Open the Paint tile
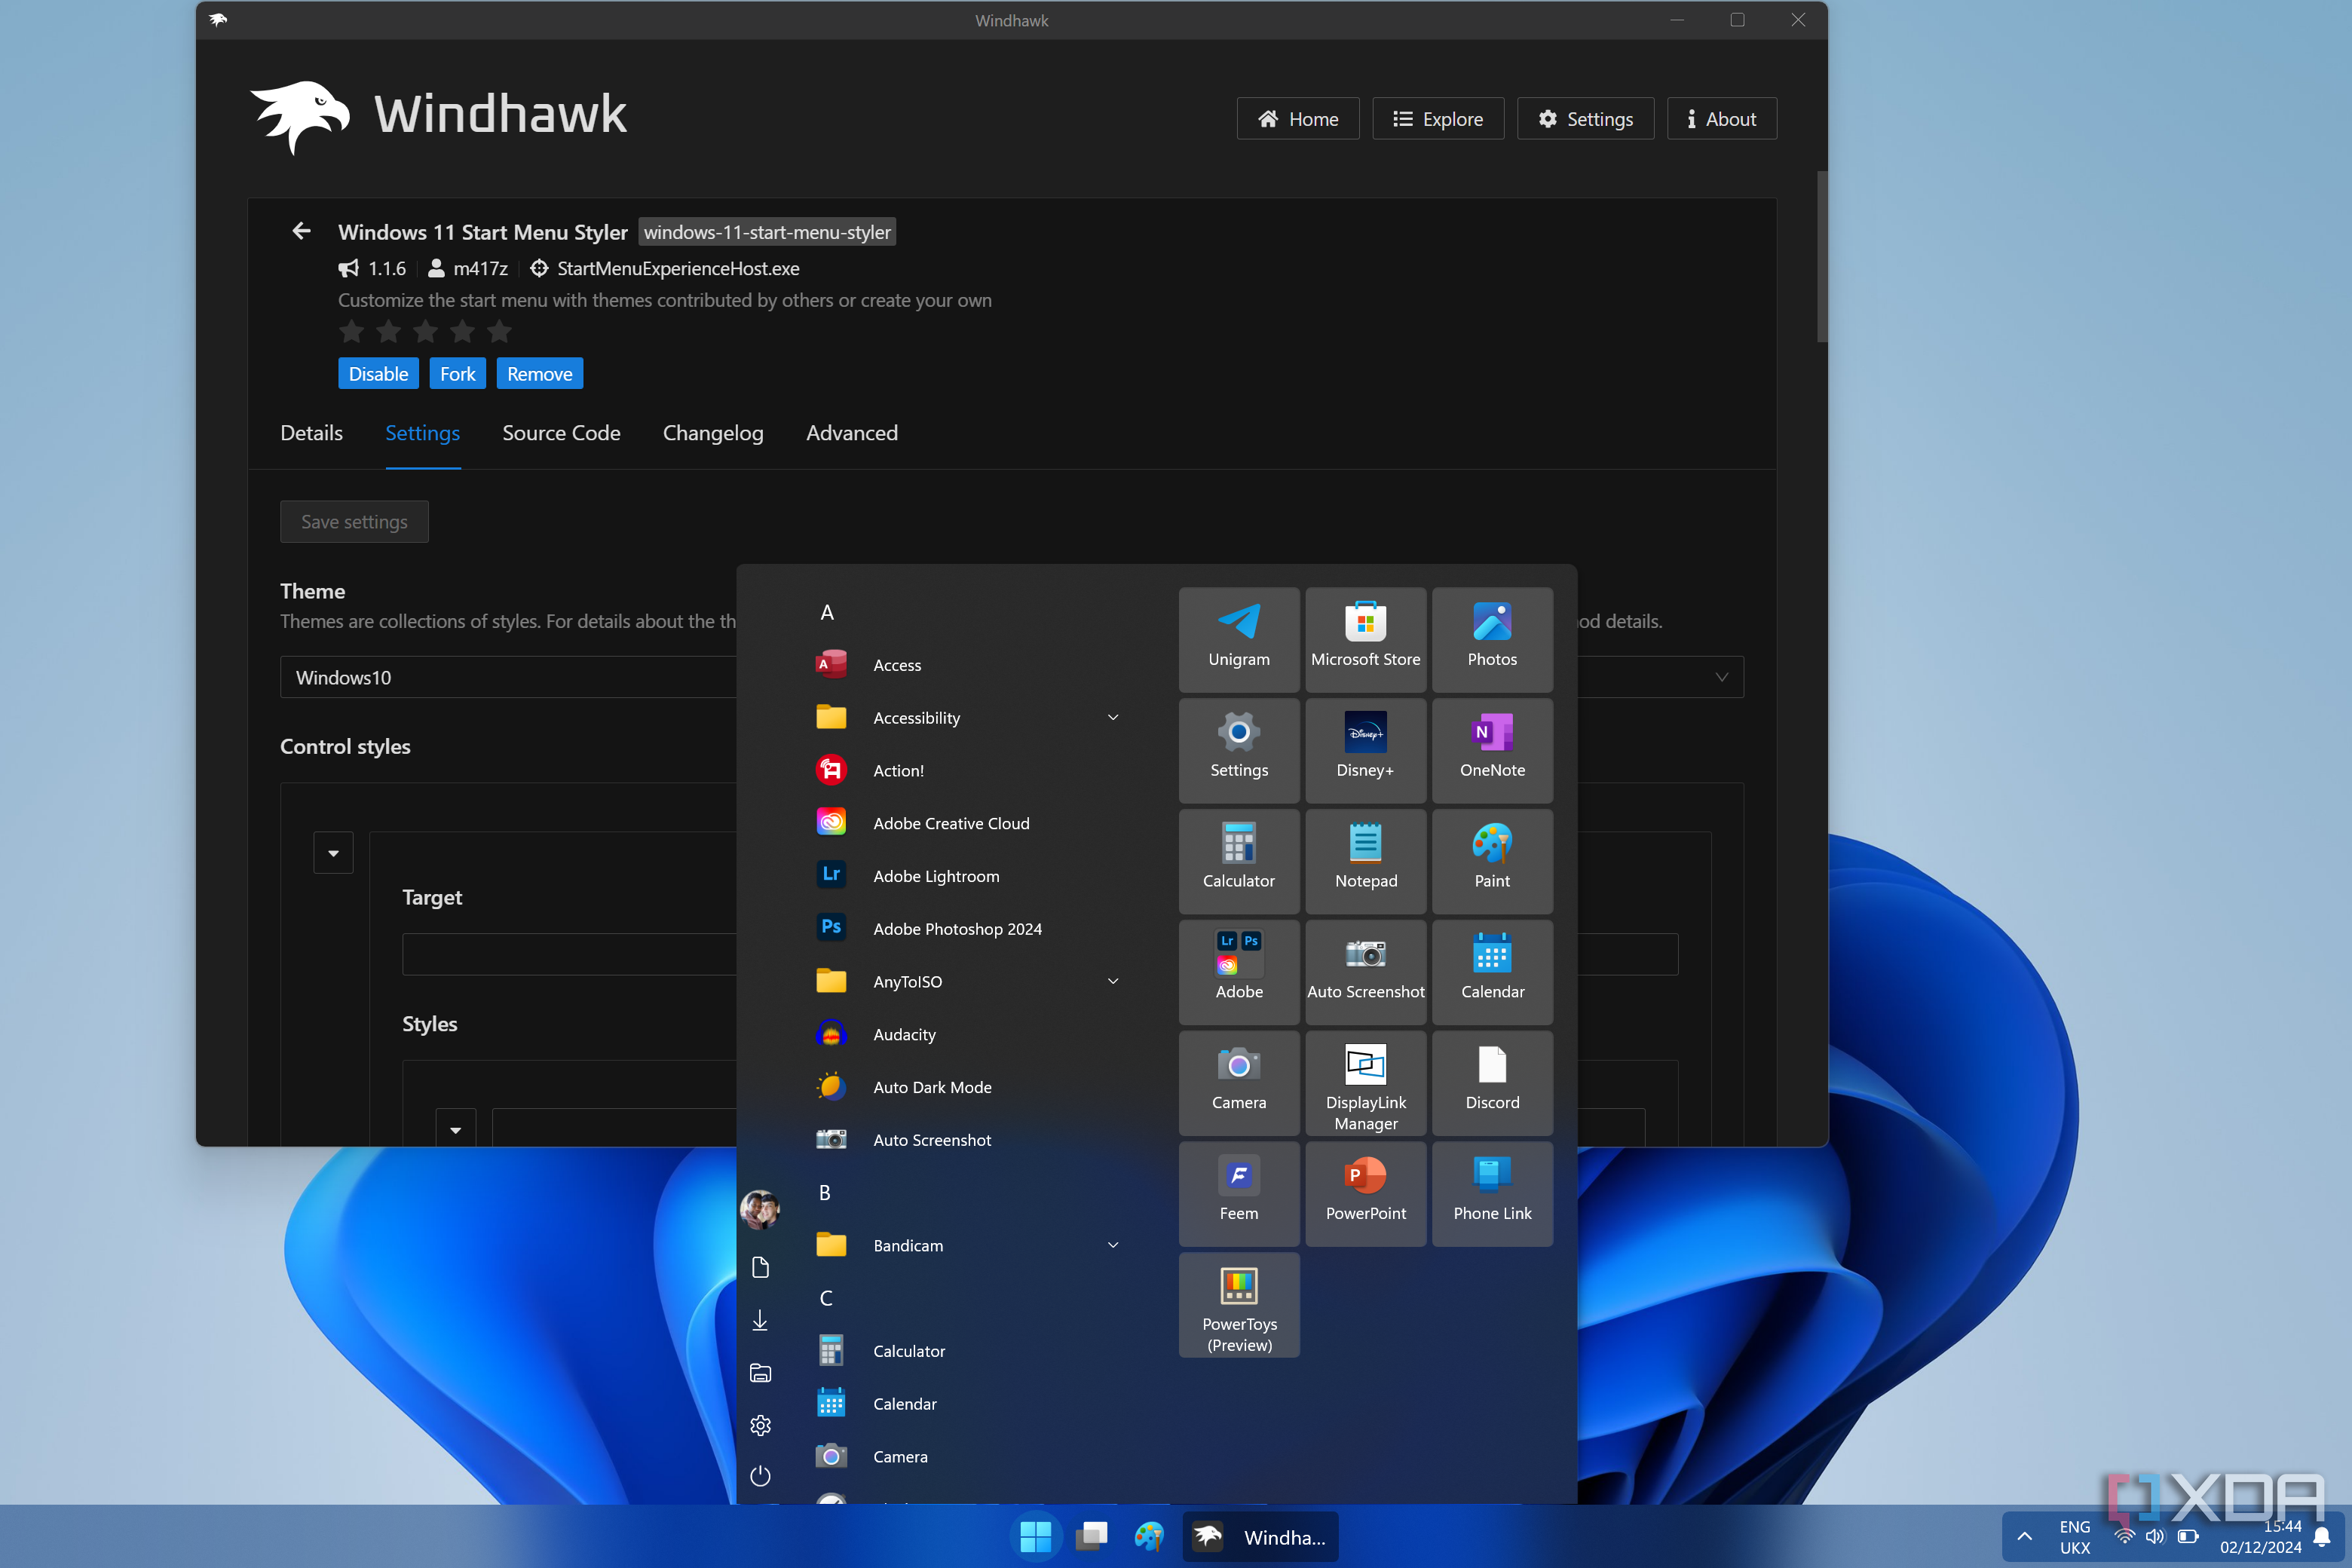The image size is (2352, 1568). click(1492, 861)
